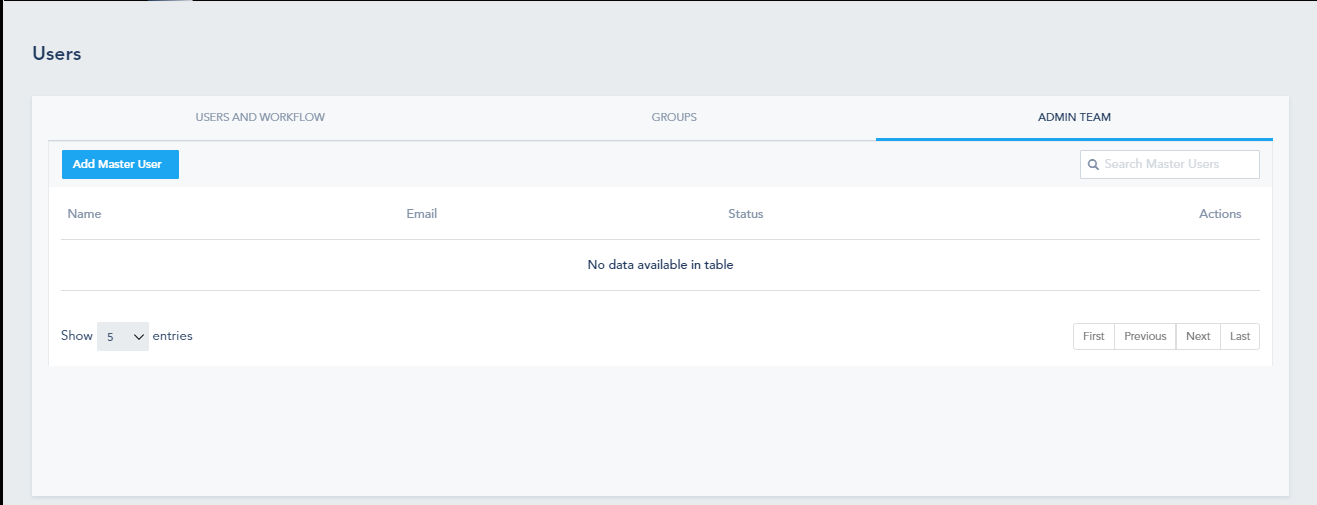Open the Show entries dropdown
Image resolution: width=1317 pixels, height=505 pixels.
pyautogui.click(x=123, y=336)
